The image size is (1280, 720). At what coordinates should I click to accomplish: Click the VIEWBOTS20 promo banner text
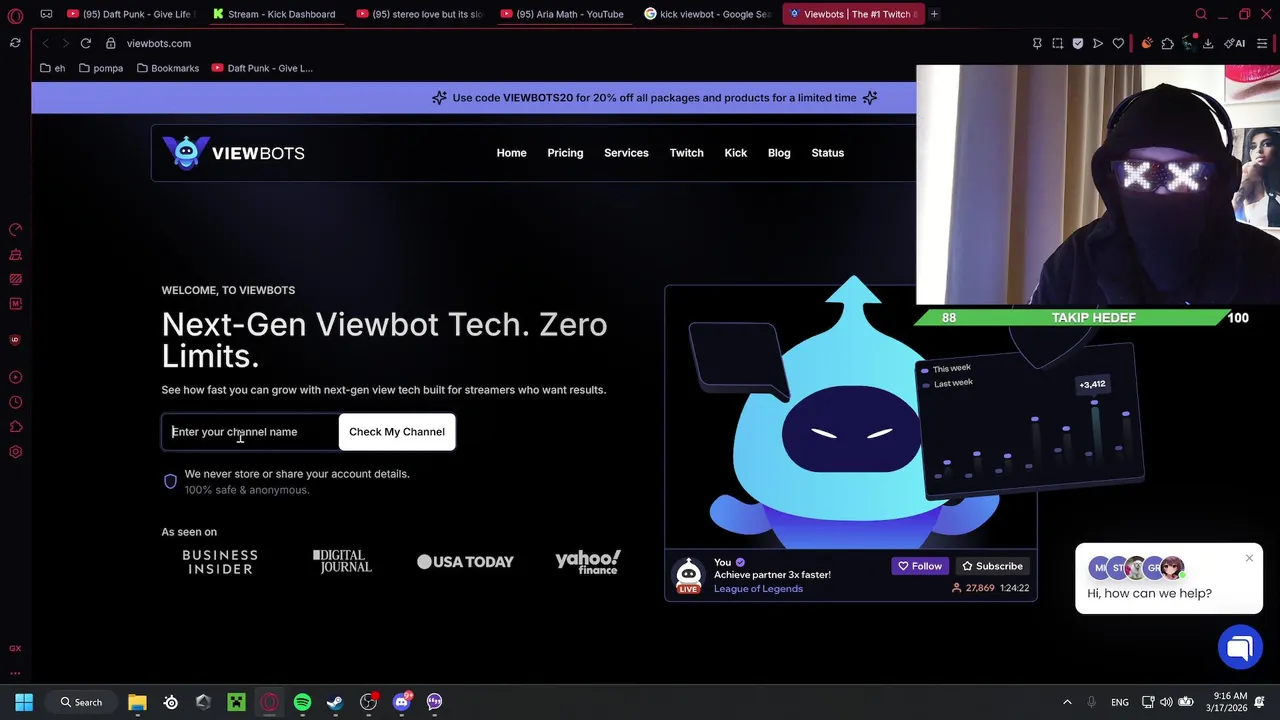click(654, 98)
